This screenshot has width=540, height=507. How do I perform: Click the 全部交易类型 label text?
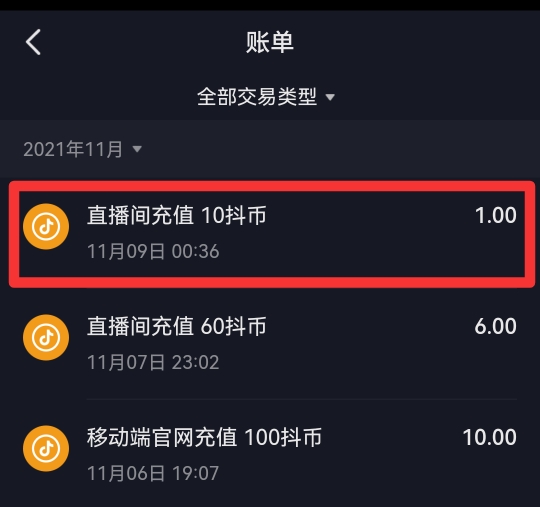point(257,97)
